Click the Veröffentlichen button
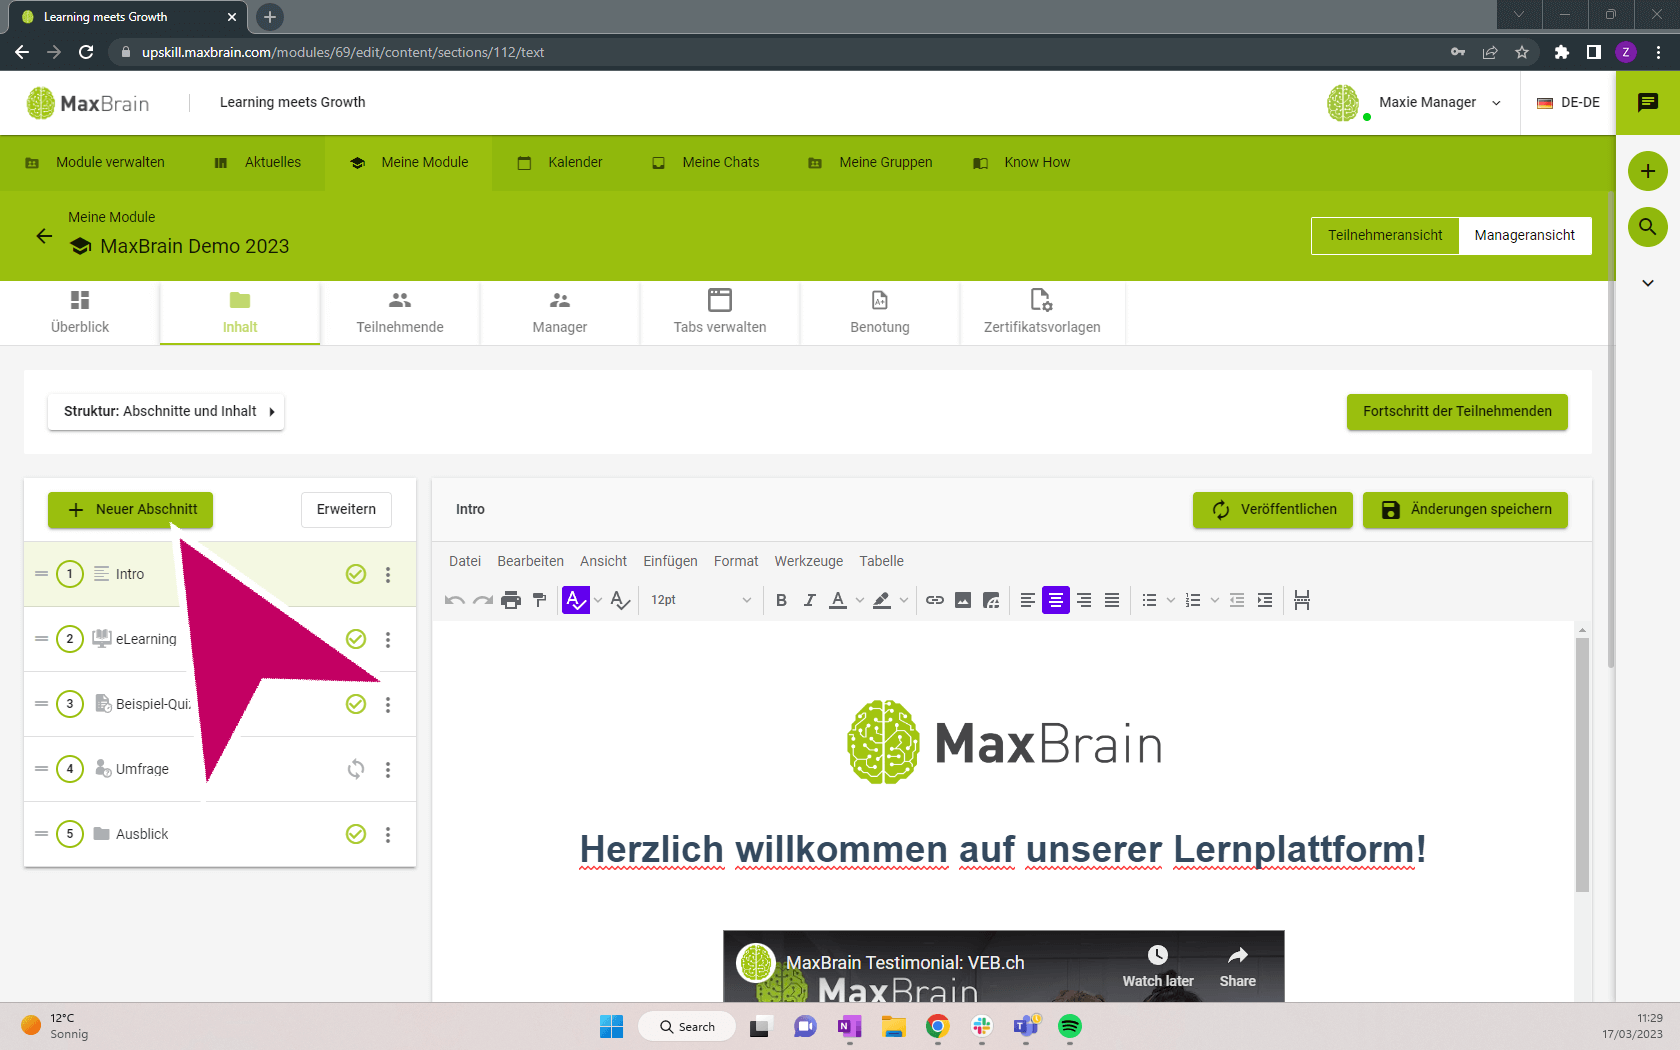The height and width of the screenshot is (1050, 1680). click(1273, 510)
